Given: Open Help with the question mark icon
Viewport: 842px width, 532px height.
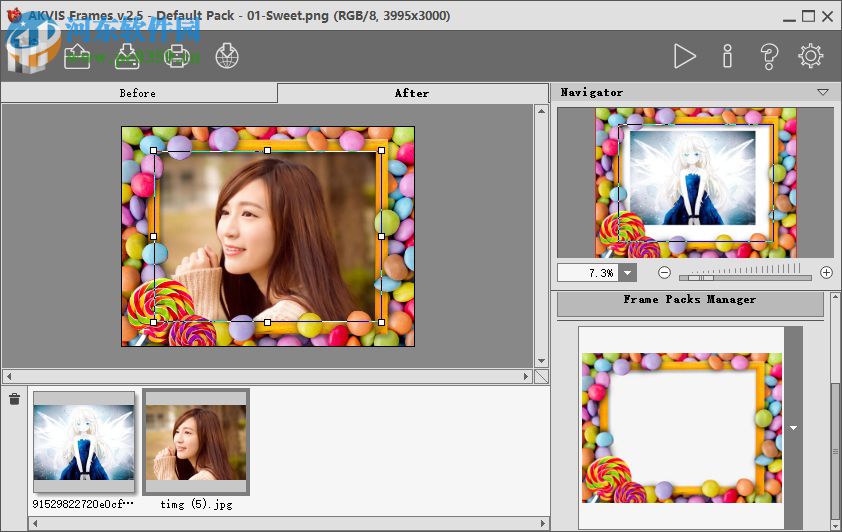Looking at the screenshot, I should 769,56.
